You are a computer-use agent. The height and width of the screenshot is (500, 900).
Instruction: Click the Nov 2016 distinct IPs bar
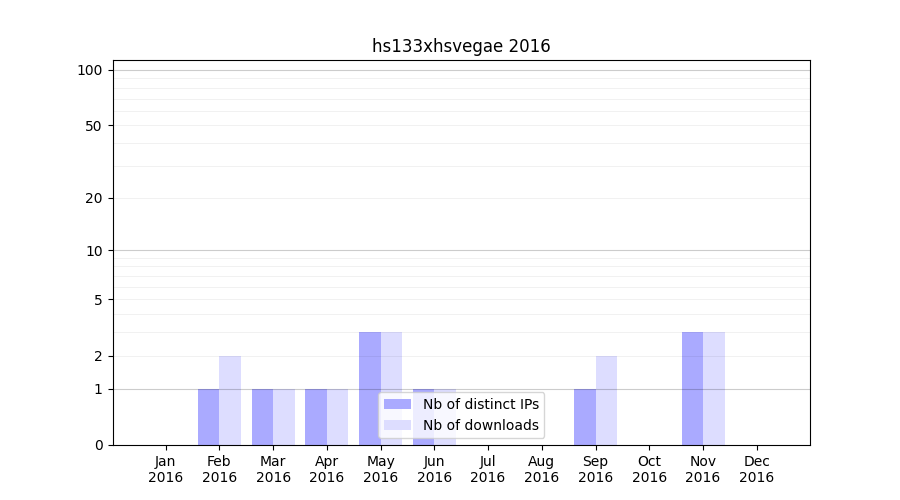692,388
